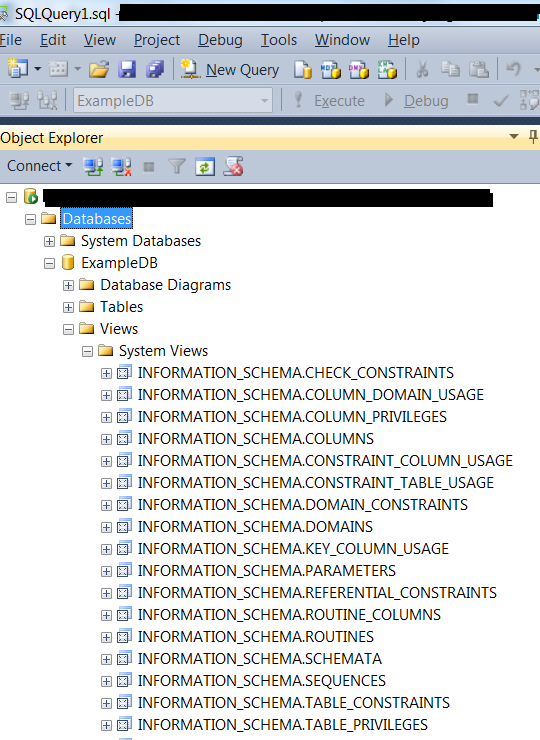Screen dimensions: 540x740
Task: Click the Debug play button
Action: coord(416,101)
